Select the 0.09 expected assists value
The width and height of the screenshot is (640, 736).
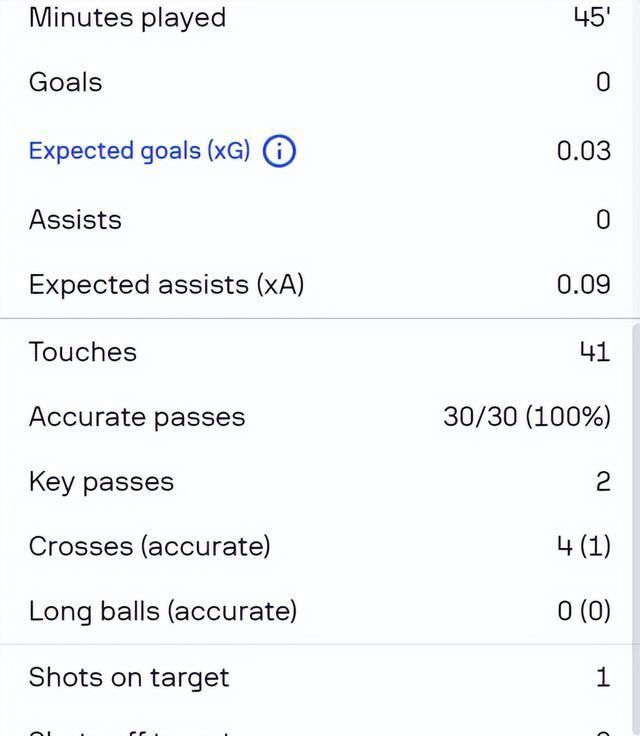point(583,285)
